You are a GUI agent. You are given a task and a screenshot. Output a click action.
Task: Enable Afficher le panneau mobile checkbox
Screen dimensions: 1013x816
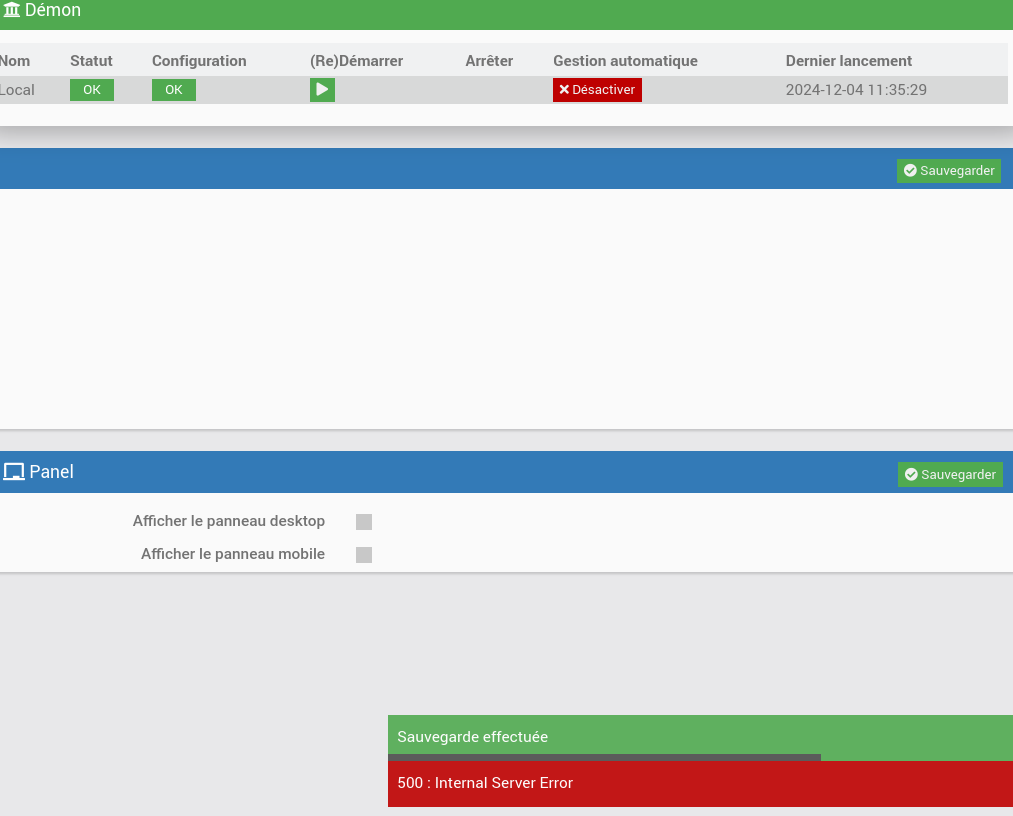(x=364, y=555)
